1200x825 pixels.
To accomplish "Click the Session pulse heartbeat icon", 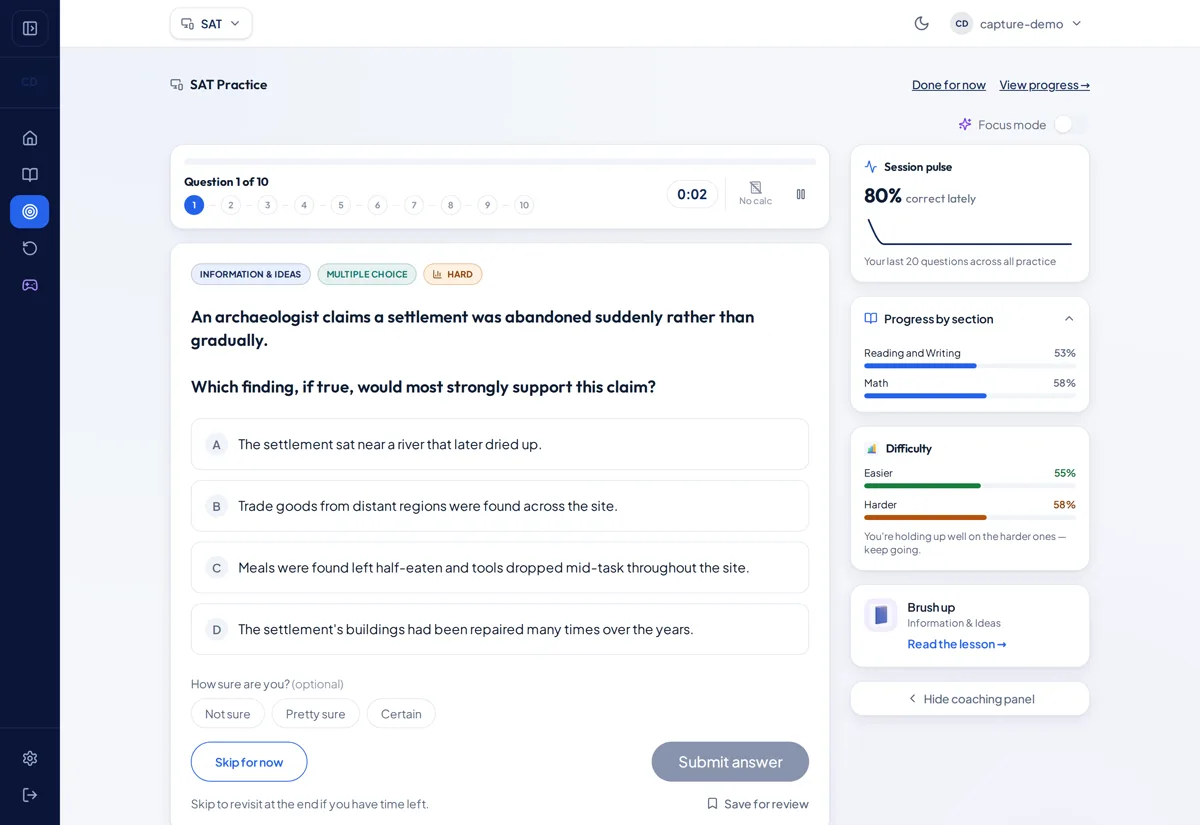I will (x=871, y=167).
